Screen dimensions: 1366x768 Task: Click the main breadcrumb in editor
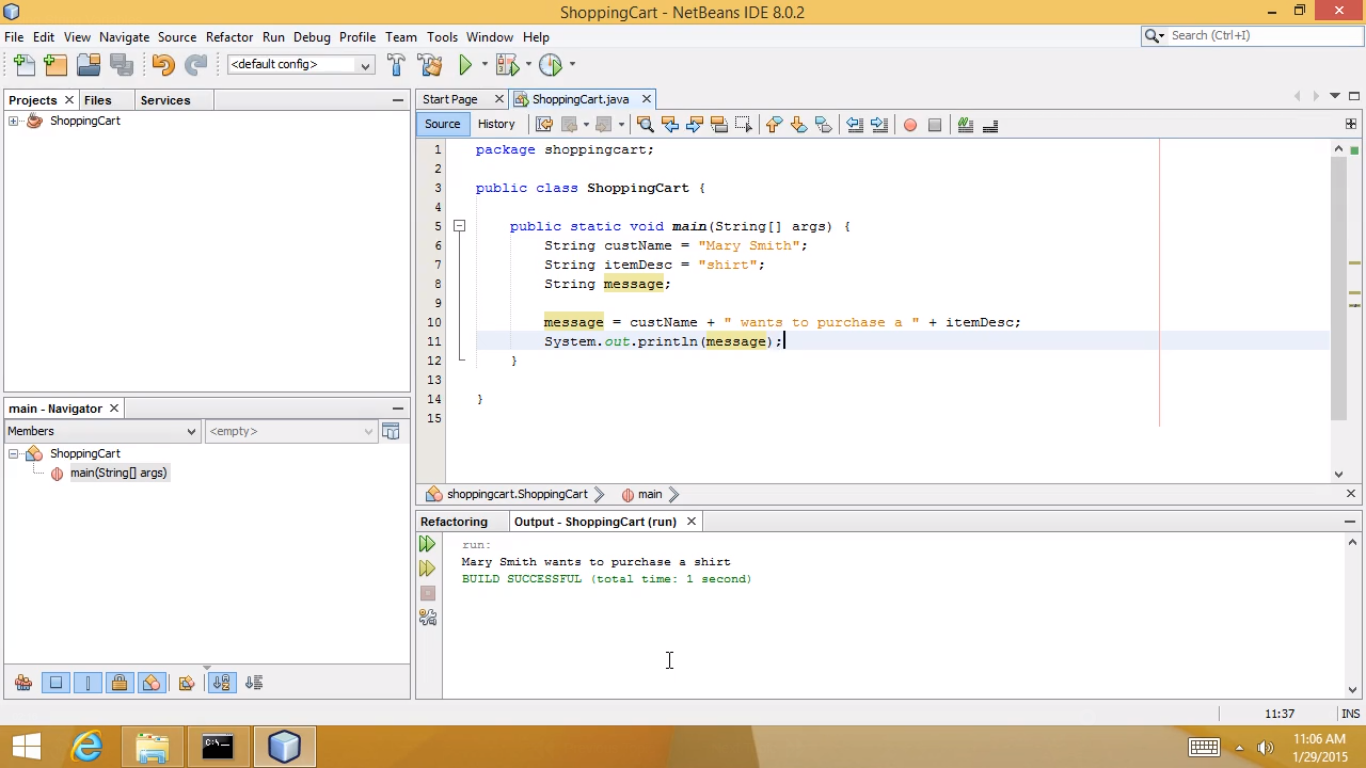pos(650,494)
